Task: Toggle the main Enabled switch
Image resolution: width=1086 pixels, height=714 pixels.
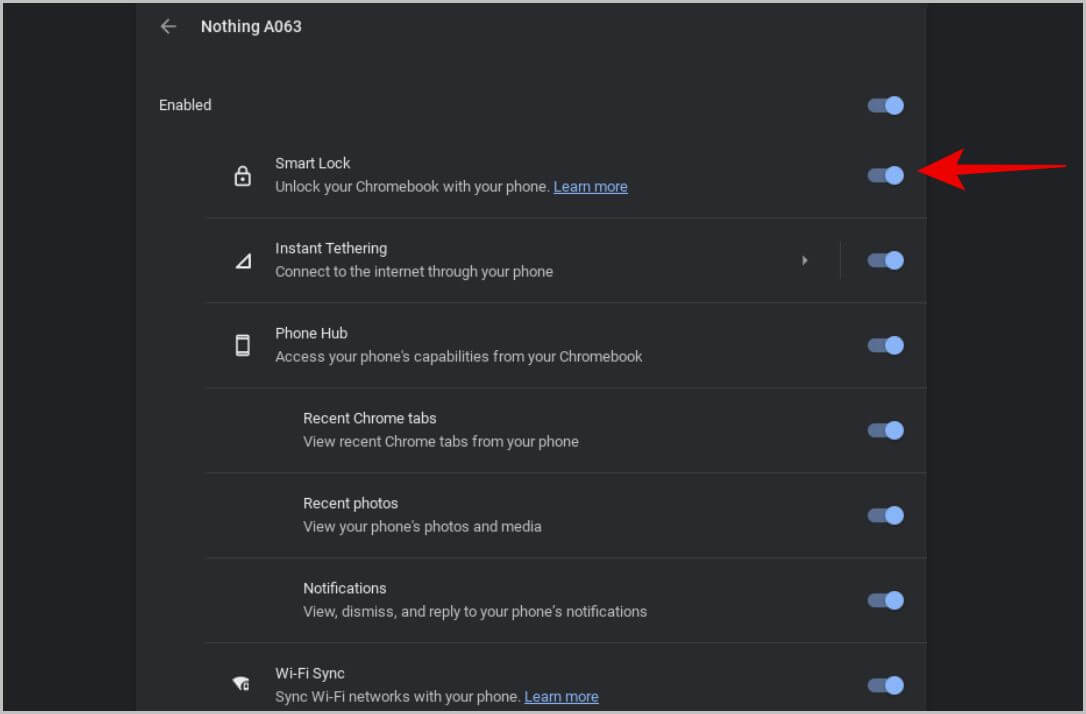Action: tap(885, 105)
